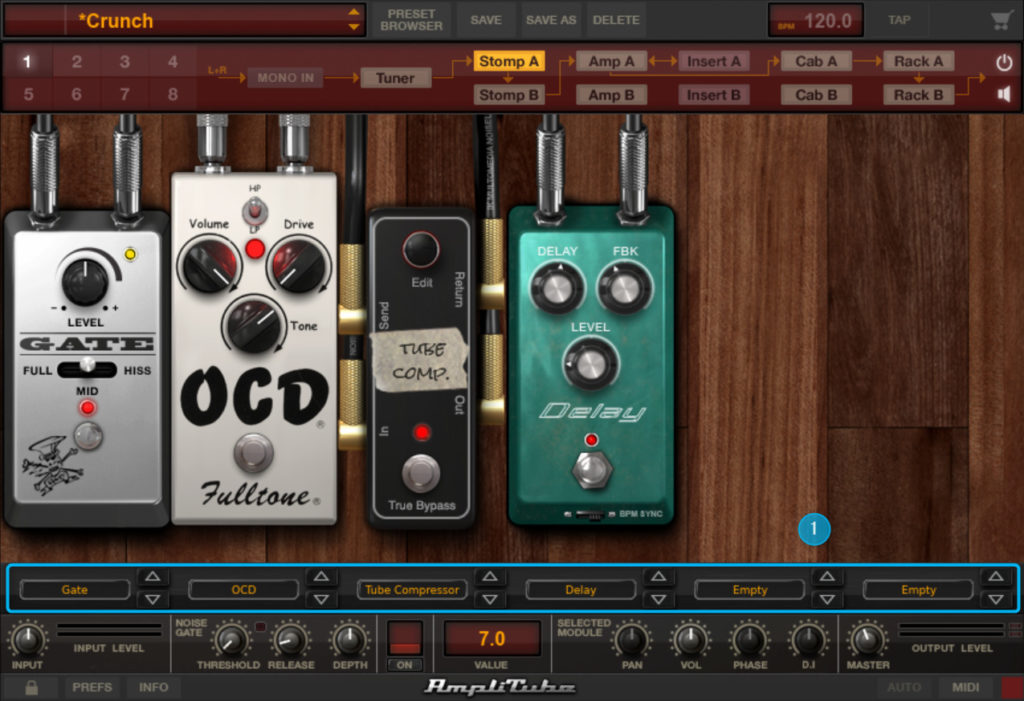Switch to the Rack B module

[x=919, y=95]
